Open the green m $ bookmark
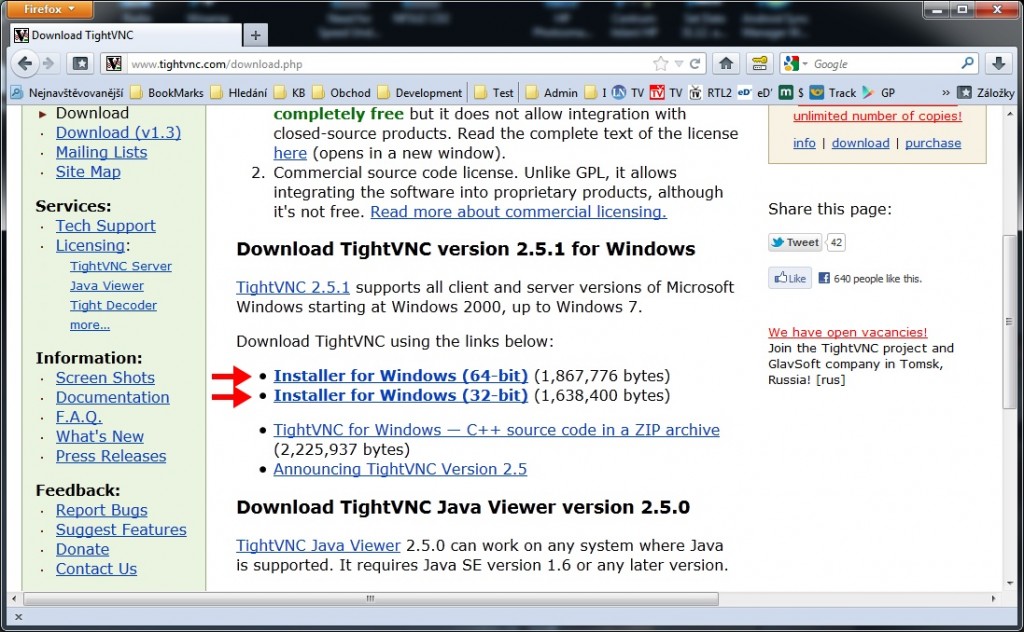1024x632 pixels. (x=792, y=93)
